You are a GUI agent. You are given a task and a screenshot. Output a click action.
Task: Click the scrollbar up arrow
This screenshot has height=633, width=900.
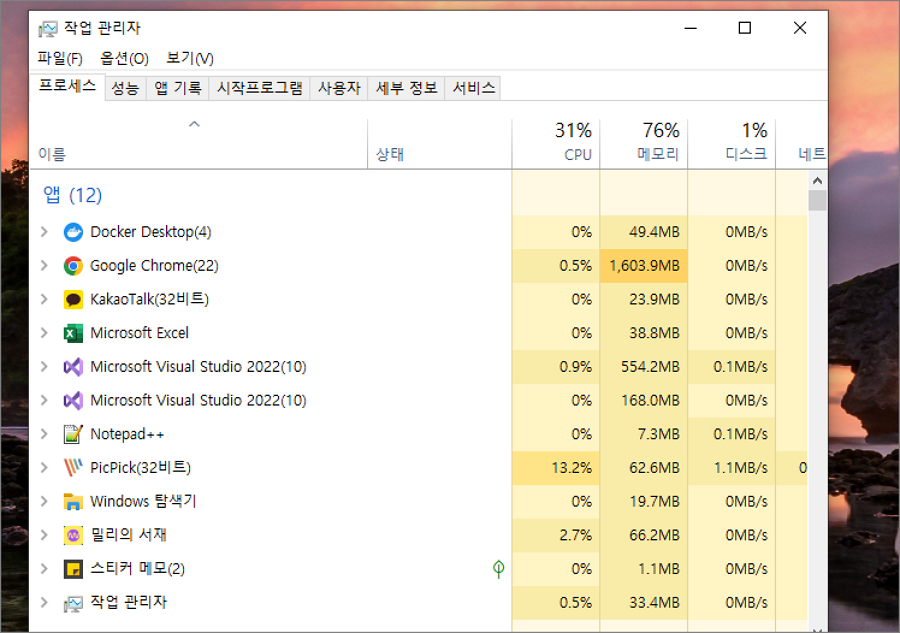pos(817,181)
